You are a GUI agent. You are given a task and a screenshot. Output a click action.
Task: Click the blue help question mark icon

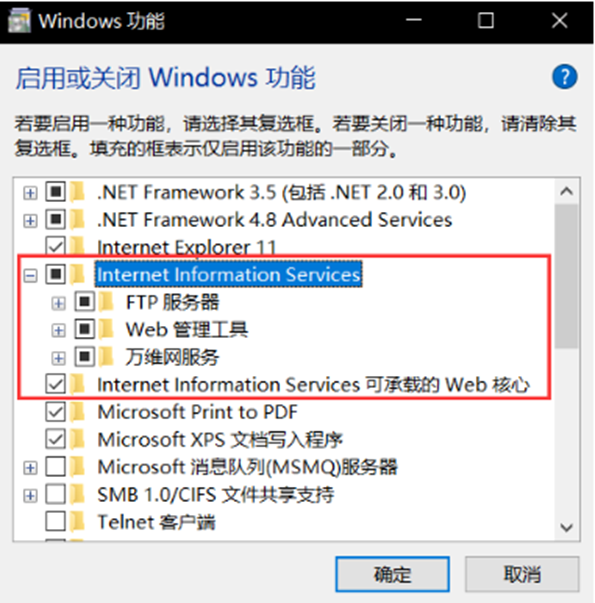pyautogui.click(x=564, y=77)
